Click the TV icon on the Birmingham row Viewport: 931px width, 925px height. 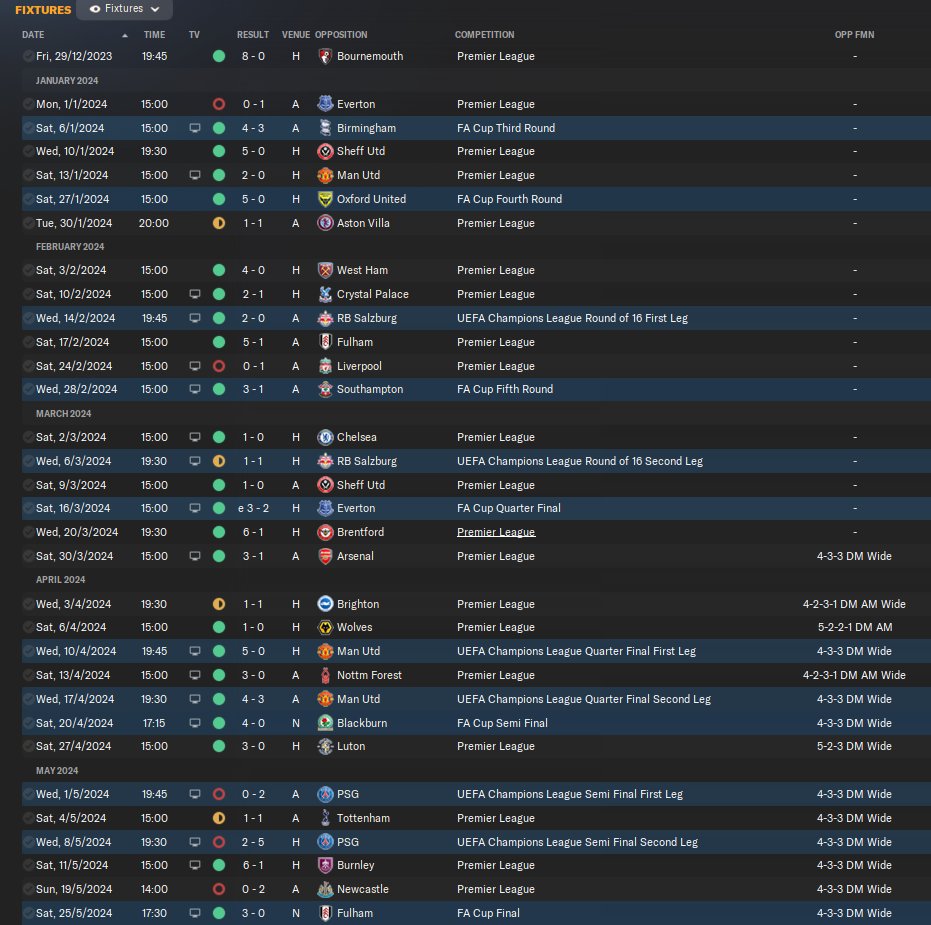coord(195,128)
